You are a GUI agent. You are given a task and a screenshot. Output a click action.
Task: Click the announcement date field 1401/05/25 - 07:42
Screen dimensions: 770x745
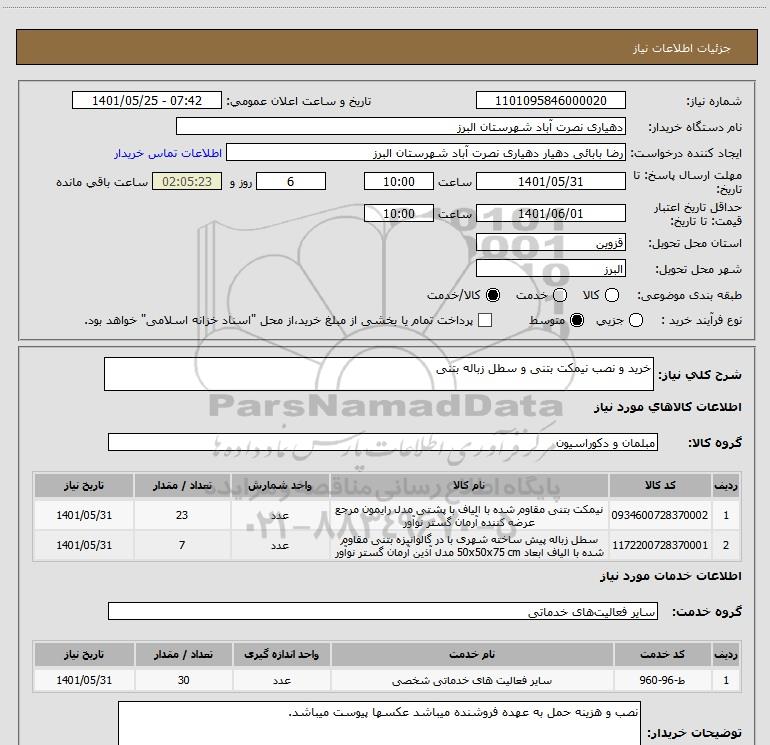click(147, 100)
